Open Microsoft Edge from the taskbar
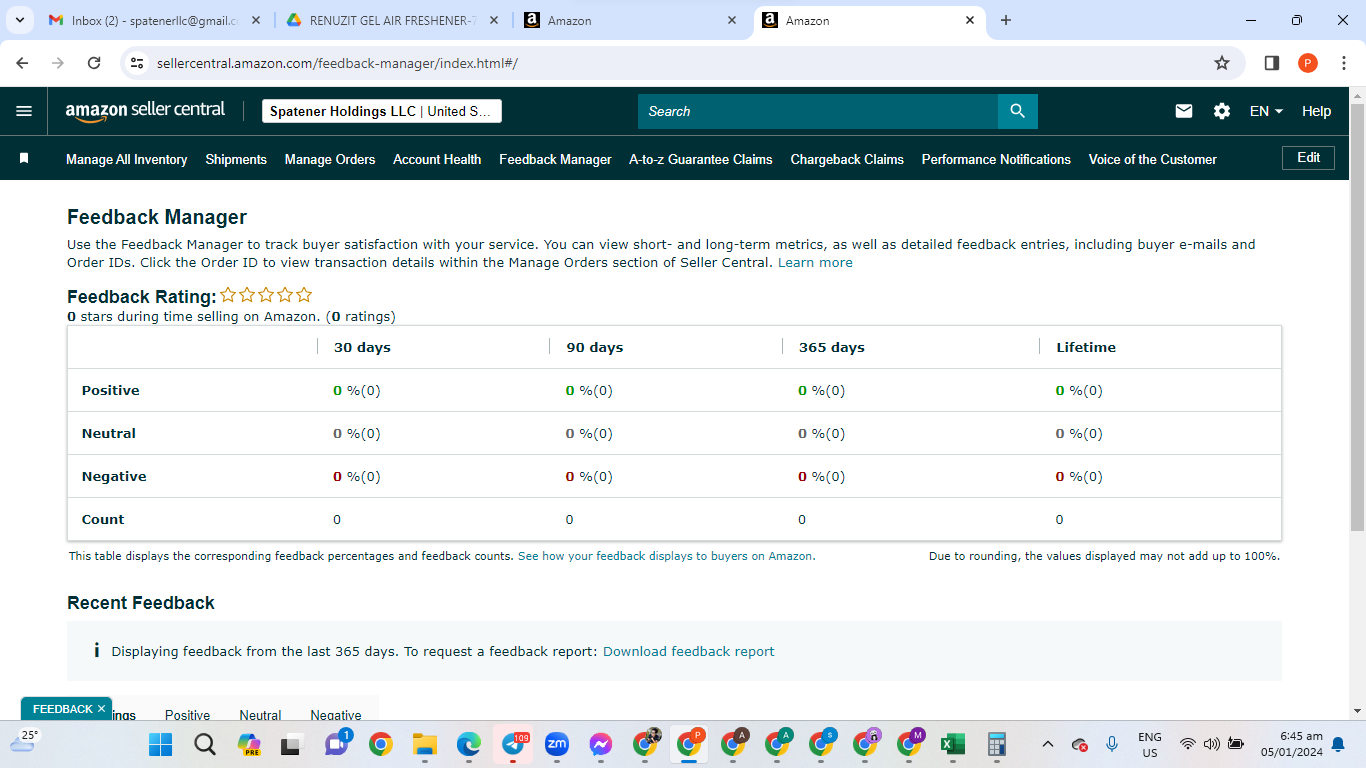This screenshot has height=768, width=1366. (469, 744)
